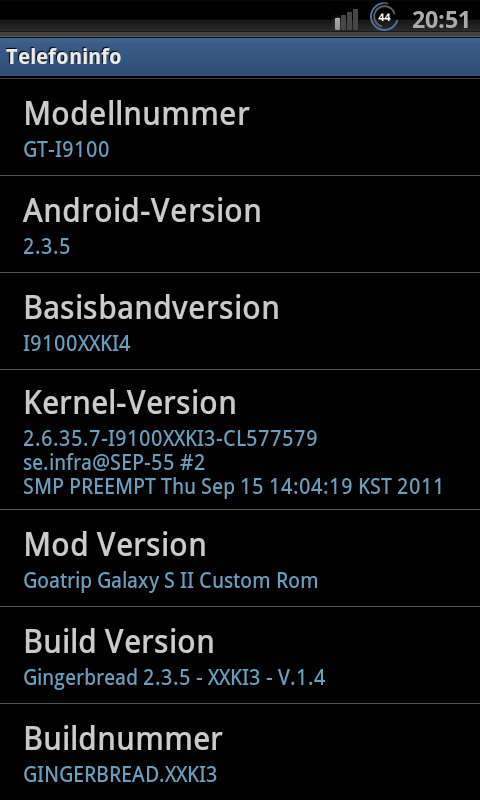Tap the se.infra@SEP-55 #2 line
480x800 pixels.
click(x=114, y=463)
